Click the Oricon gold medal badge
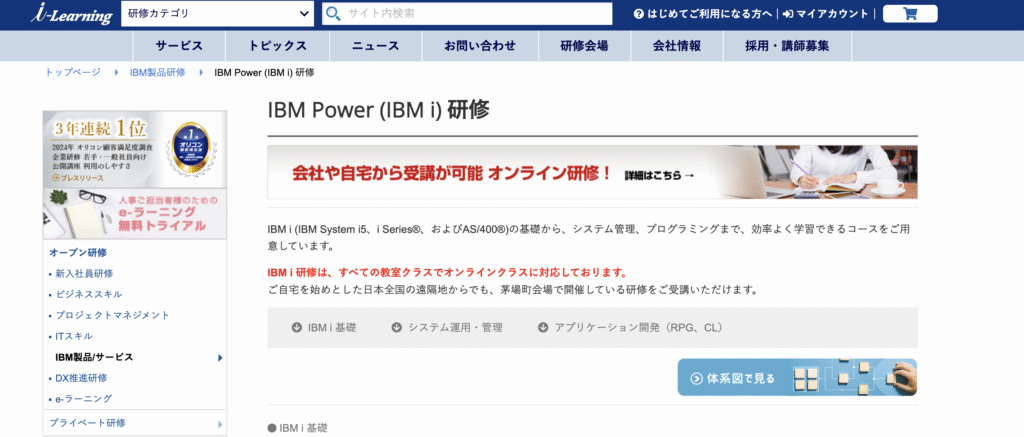 pyautogui.click(x=190, y=150)
